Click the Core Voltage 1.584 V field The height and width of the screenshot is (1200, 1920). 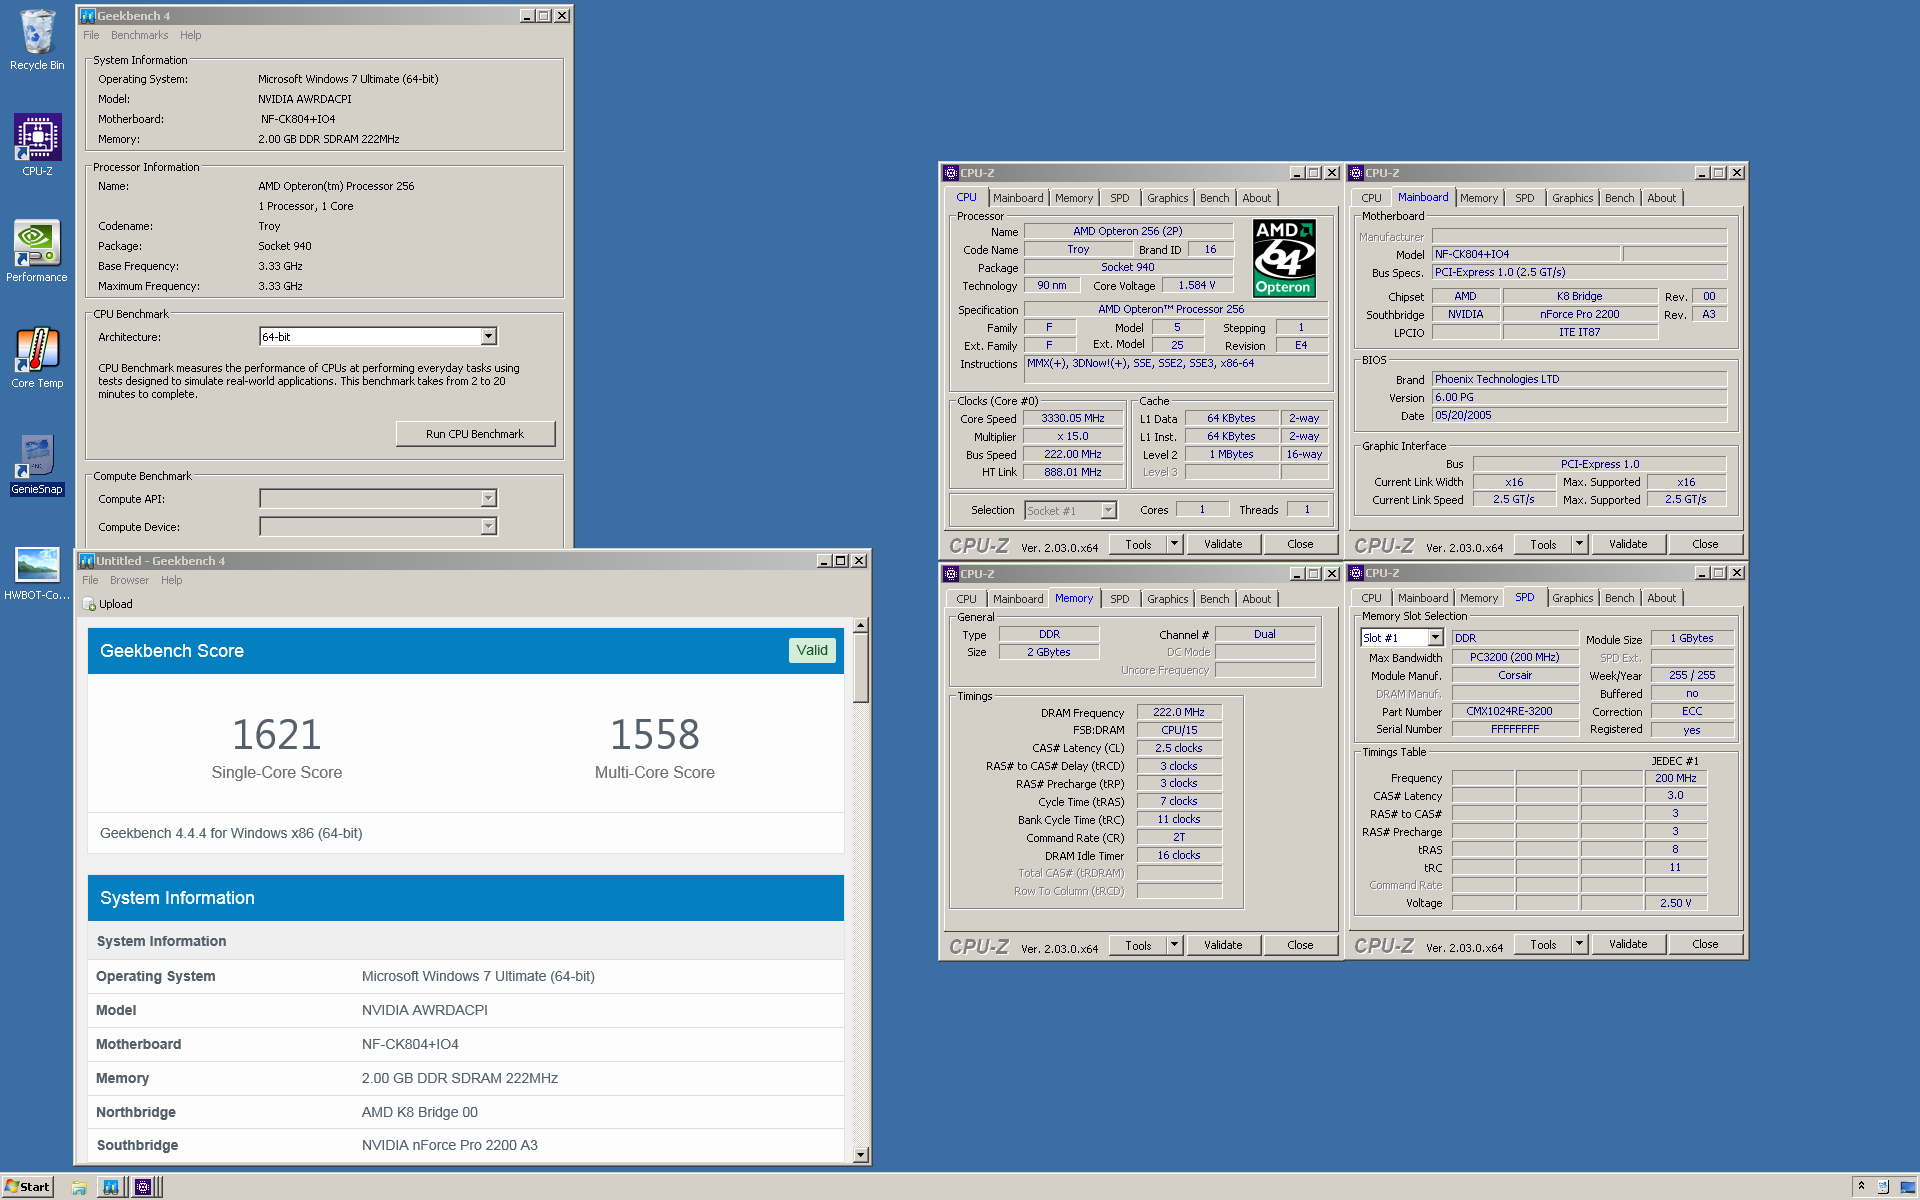tap(1197, 286)
